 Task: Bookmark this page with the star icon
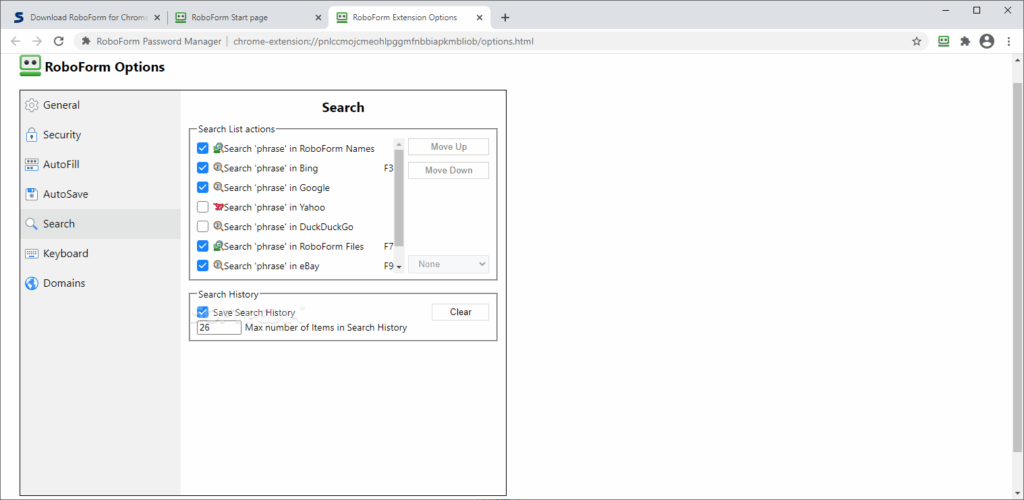916,41
